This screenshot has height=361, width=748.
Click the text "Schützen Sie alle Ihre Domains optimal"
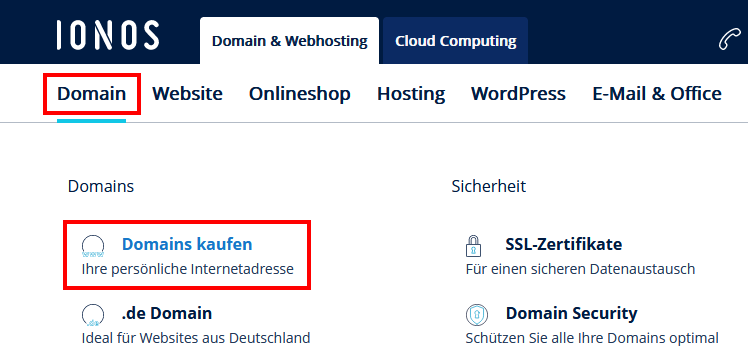tap(592, 338)
